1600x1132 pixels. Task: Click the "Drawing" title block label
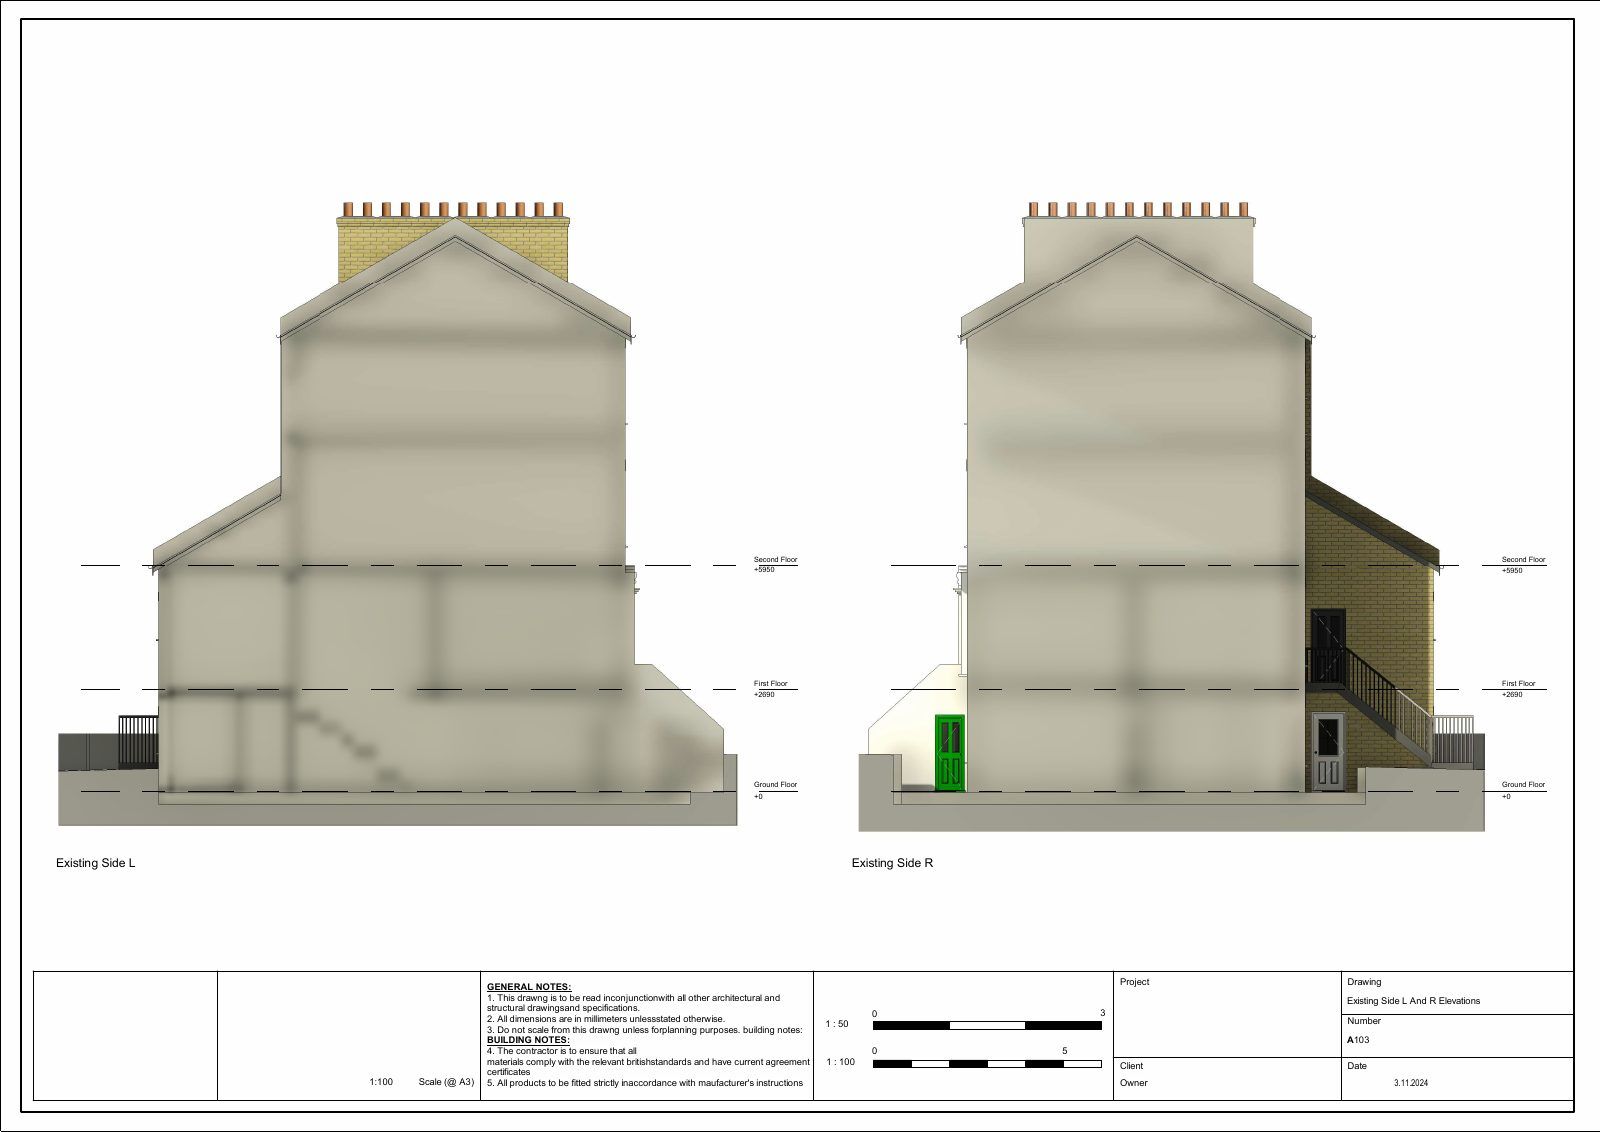pyautogui.click(x=1364, y=982)
